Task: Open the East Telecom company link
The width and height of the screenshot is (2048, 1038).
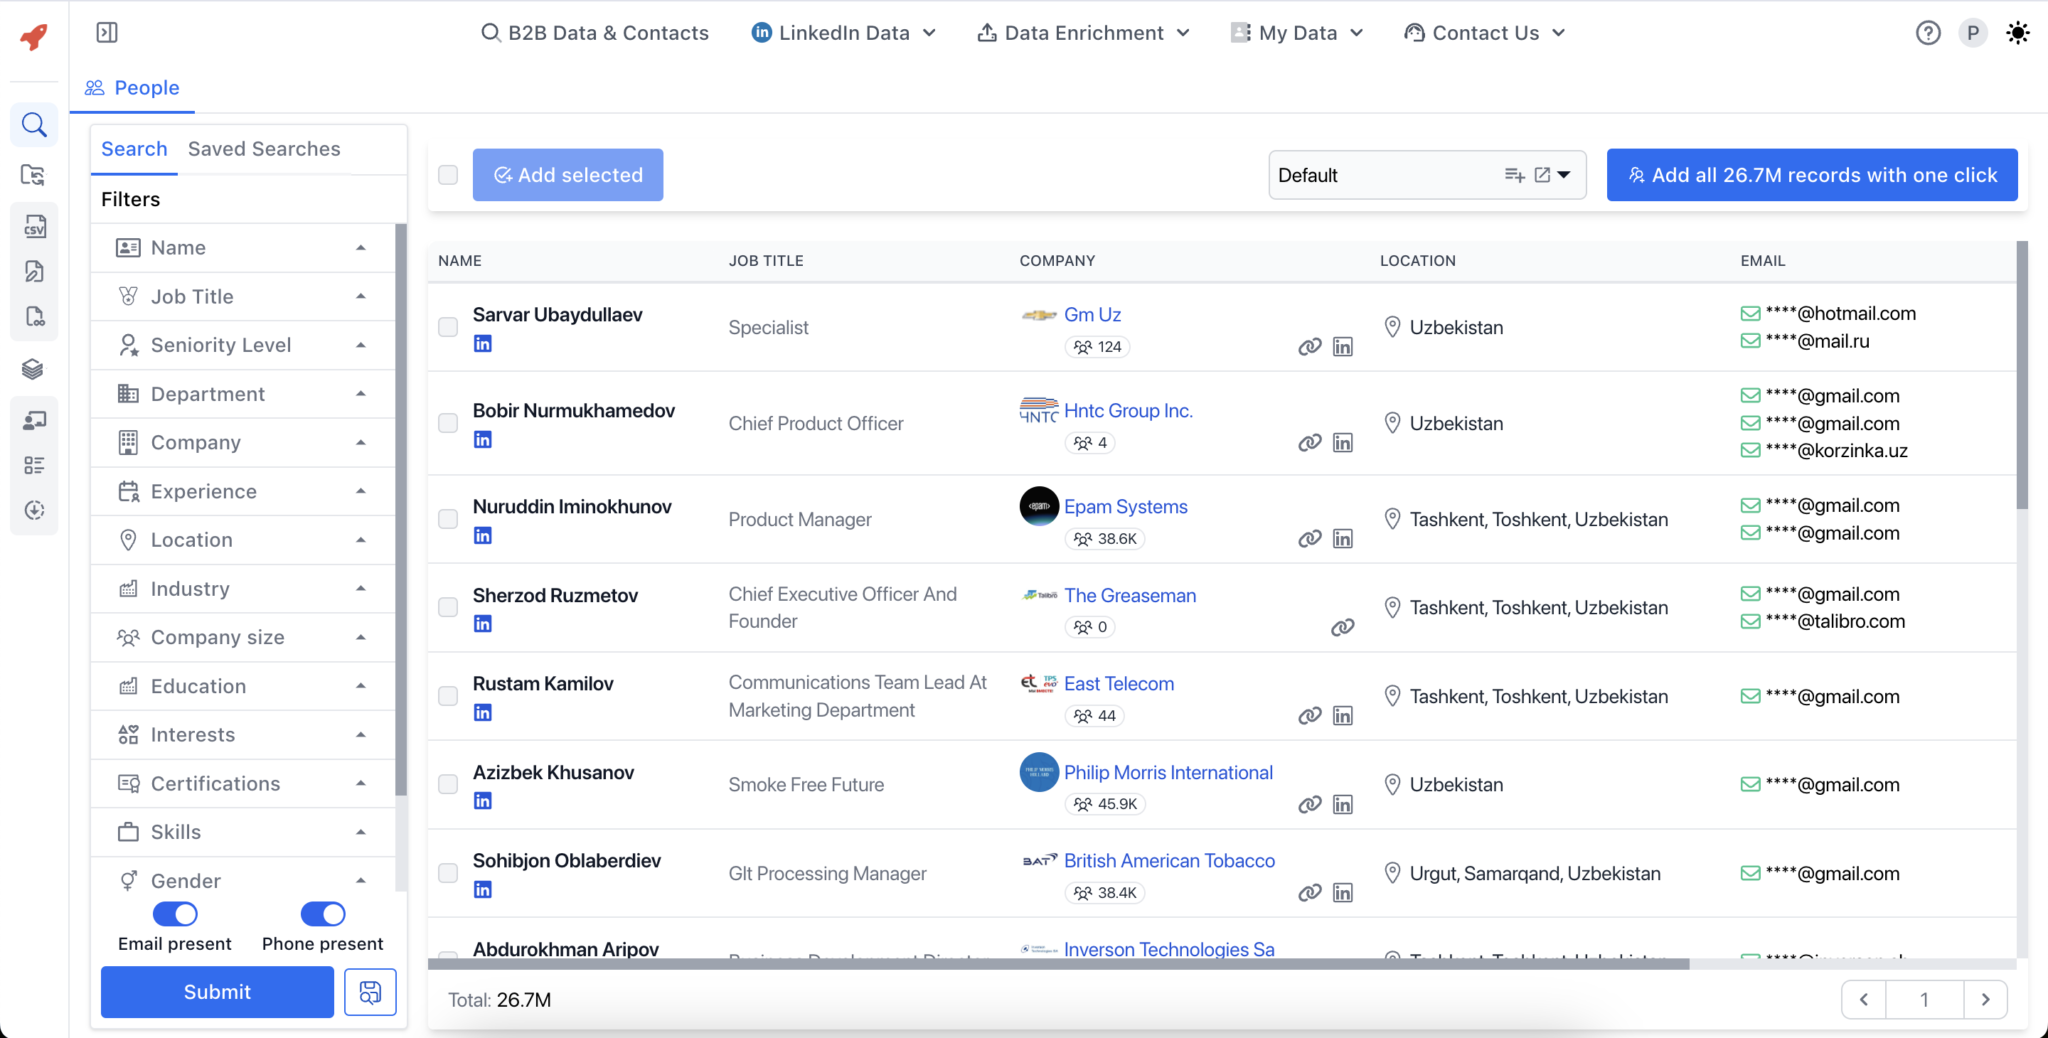Action: [x=1119, y=683]
